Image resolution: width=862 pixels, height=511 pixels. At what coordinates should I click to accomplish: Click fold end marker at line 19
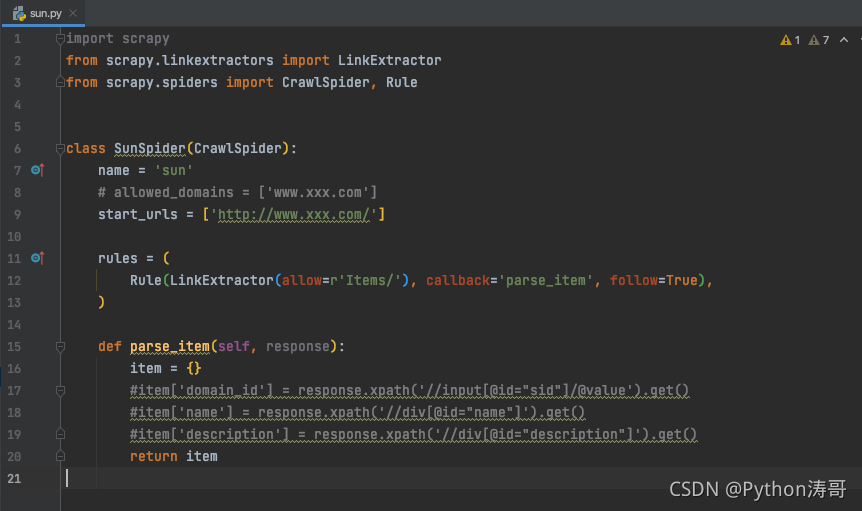(x=60, y=434)
